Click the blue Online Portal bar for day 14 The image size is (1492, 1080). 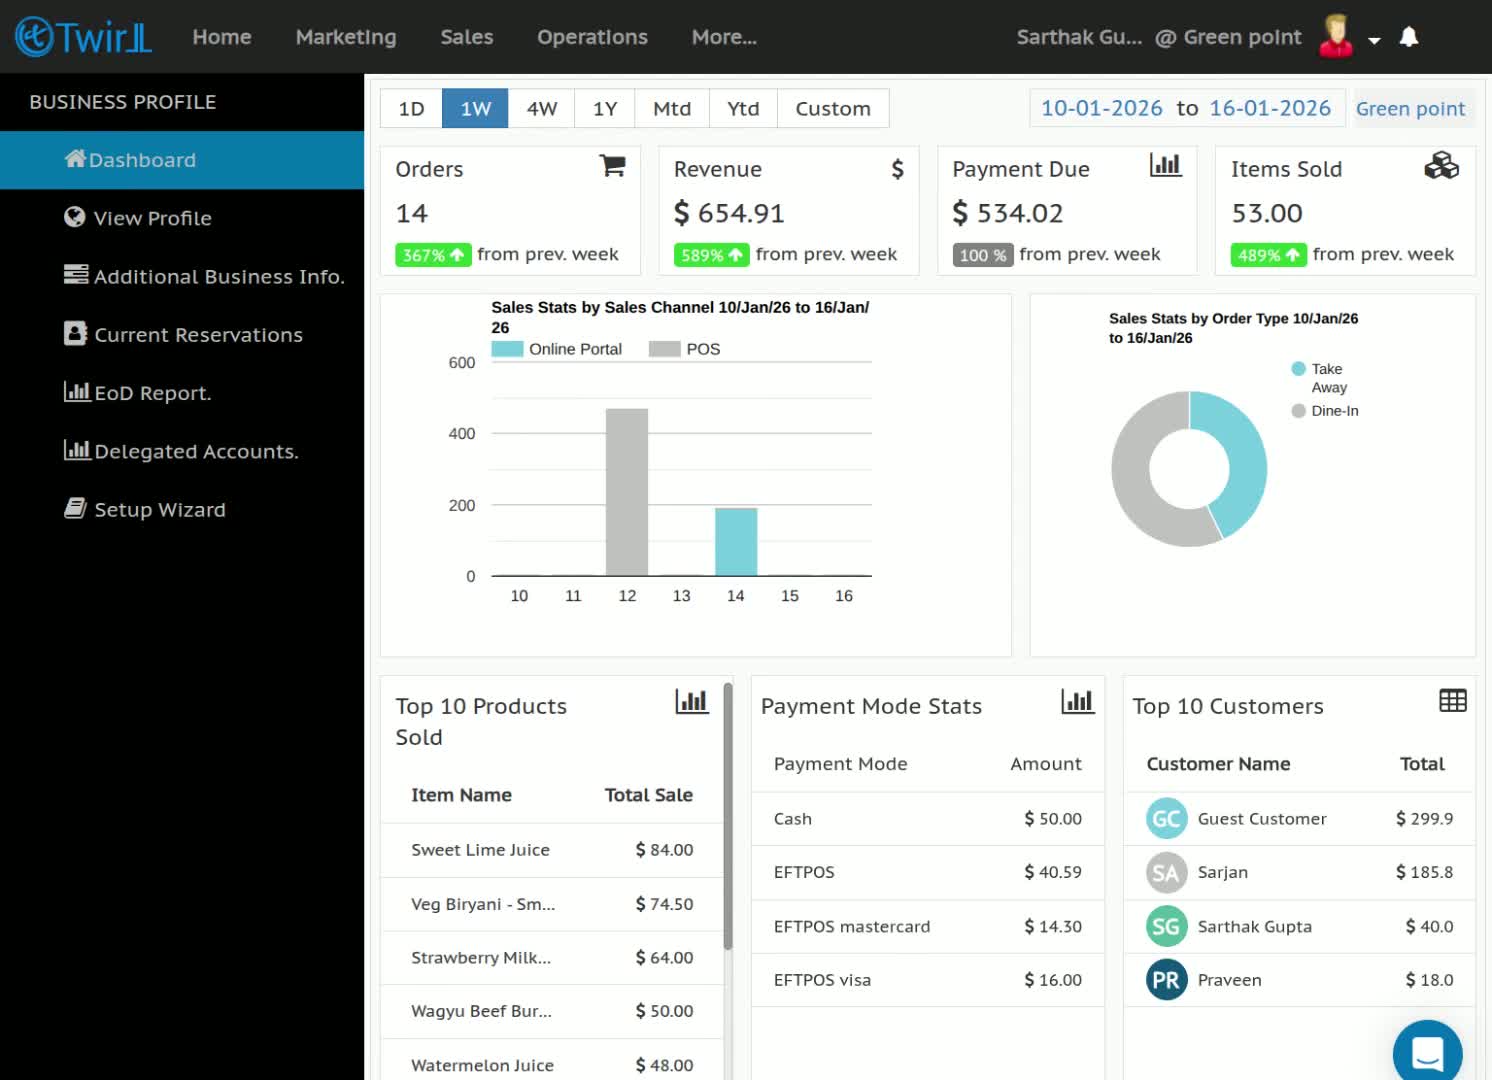tap(736, 542)
